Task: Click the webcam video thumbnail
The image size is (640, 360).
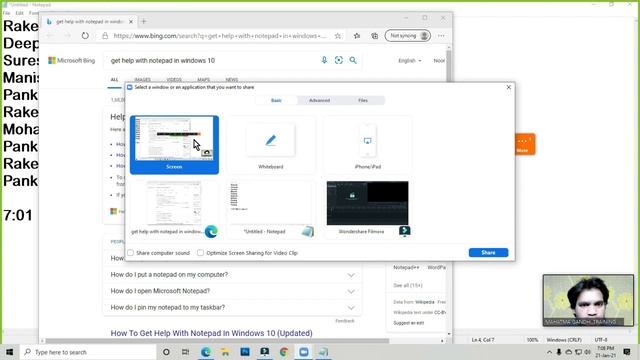Action: click(588, 300)
